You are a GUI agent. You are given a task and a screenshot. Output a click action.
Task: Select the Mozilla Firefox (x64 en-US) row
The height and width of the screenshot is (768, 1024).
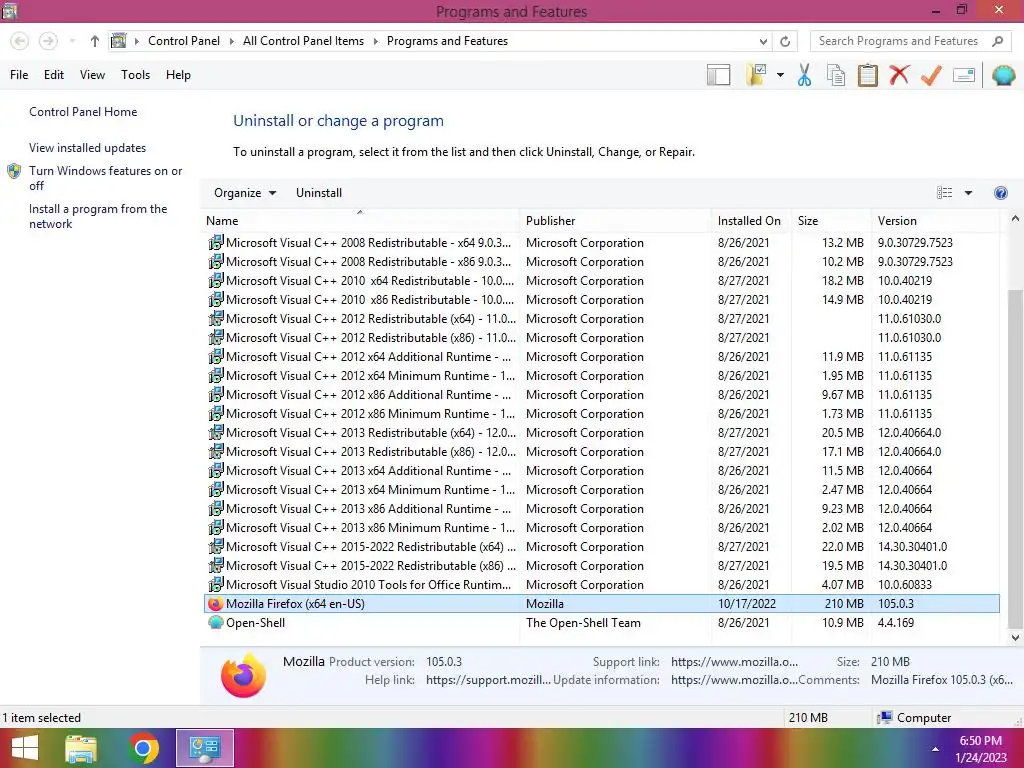point(601,604)
